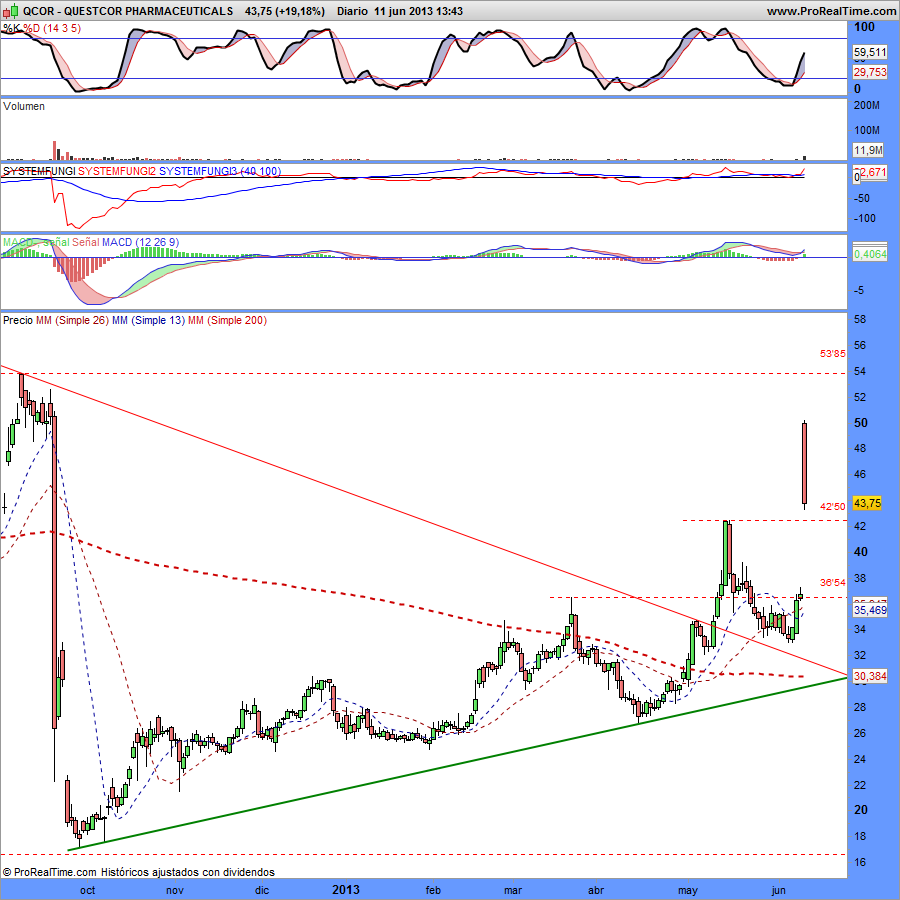This screenshot has height=900, width=900.
Task: Select the Diario timeframe label
Action: [x=352, y=11]
